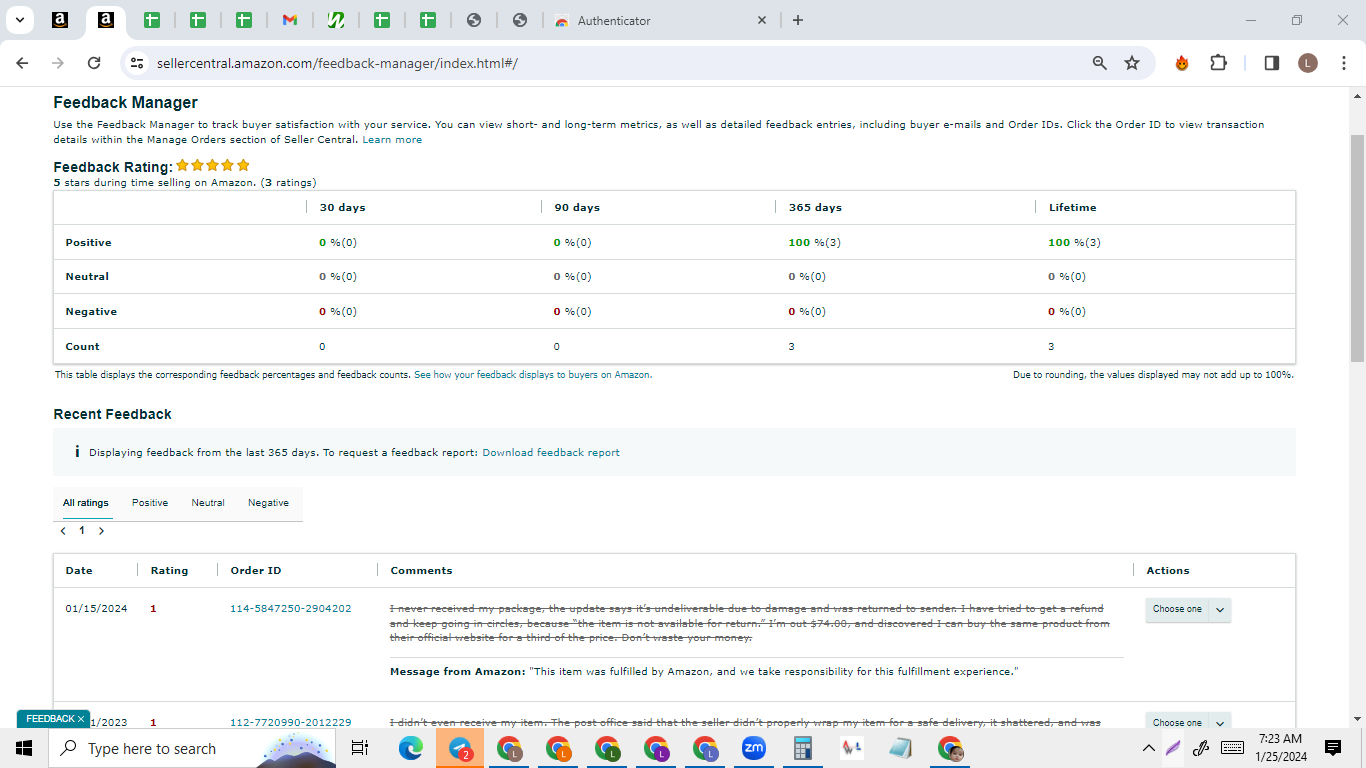Toggle the browser side panel
The width and height of the screenshot is (1366, 768).
click(x=1272, y=63)
